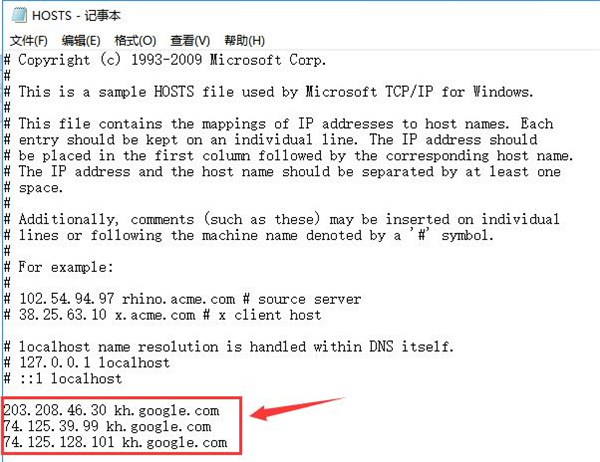Click the word 'space.' in comments
Viewport: 600px width, 462px height.
click(x=41, y=188)
